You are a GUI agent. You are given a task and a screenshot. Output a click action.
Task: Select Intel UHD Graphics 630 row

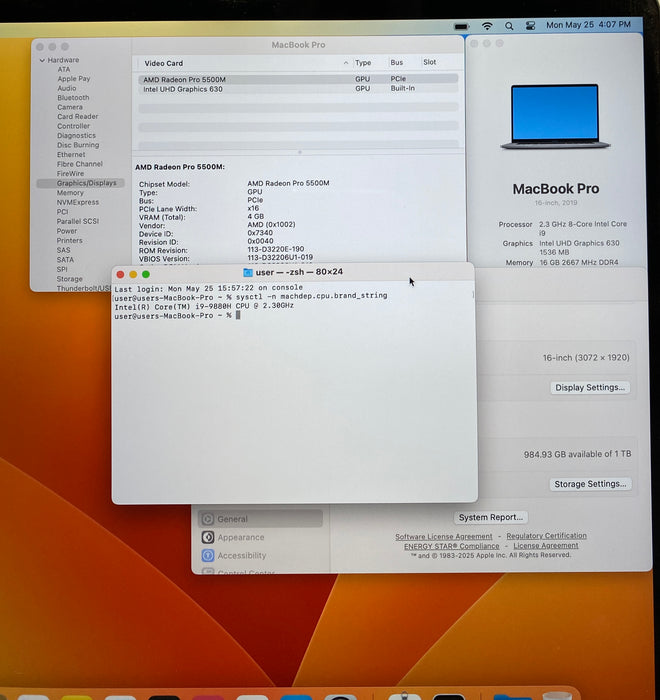point(298,89)
